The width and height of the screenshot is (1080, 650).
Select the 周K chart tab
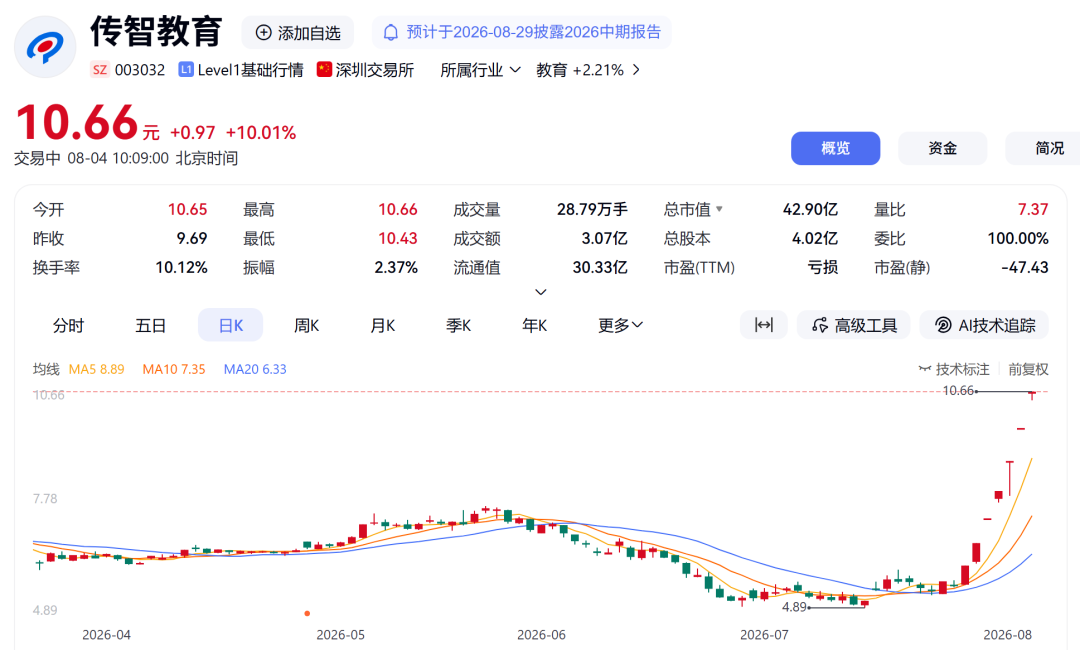click(307, 325)
